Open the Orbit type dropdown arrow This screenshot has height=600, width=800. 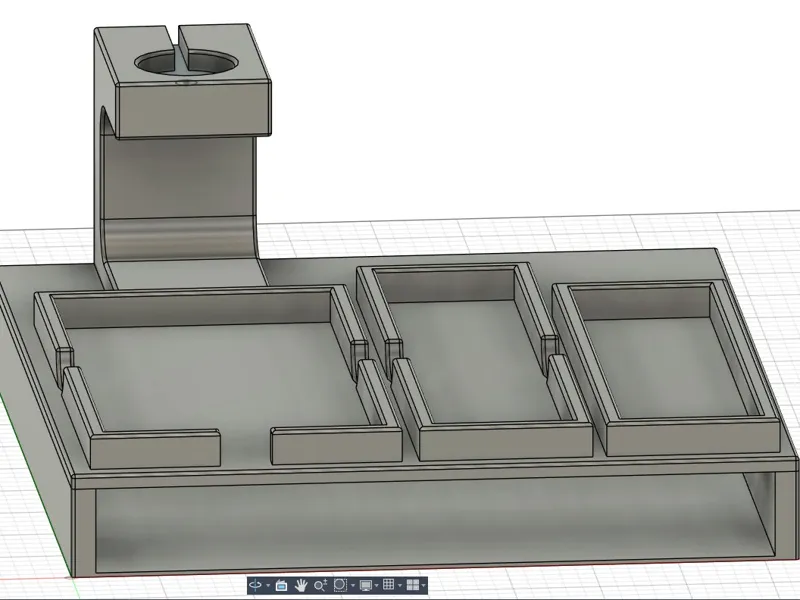click(268, 585)
